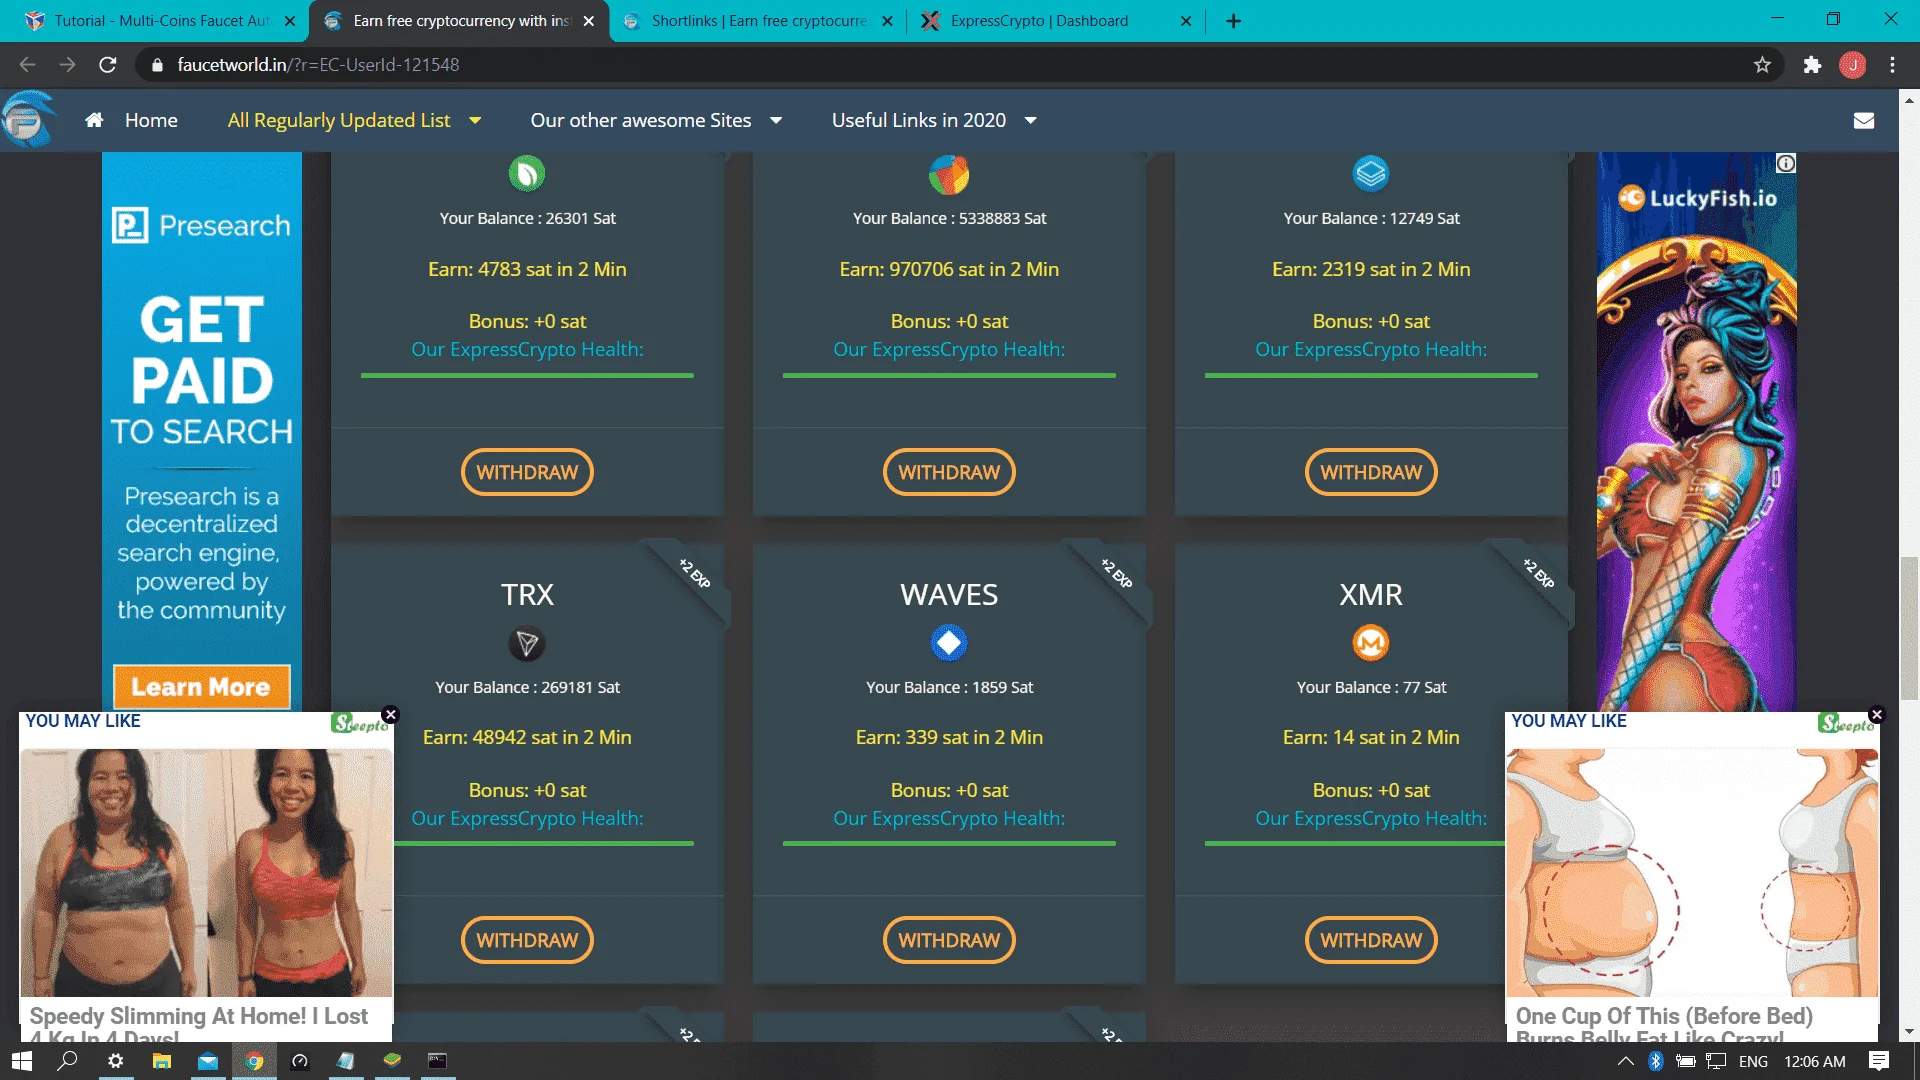Click the page vertical scrollbar thumb
1920x1080 pixels.
click(1909, 628)
